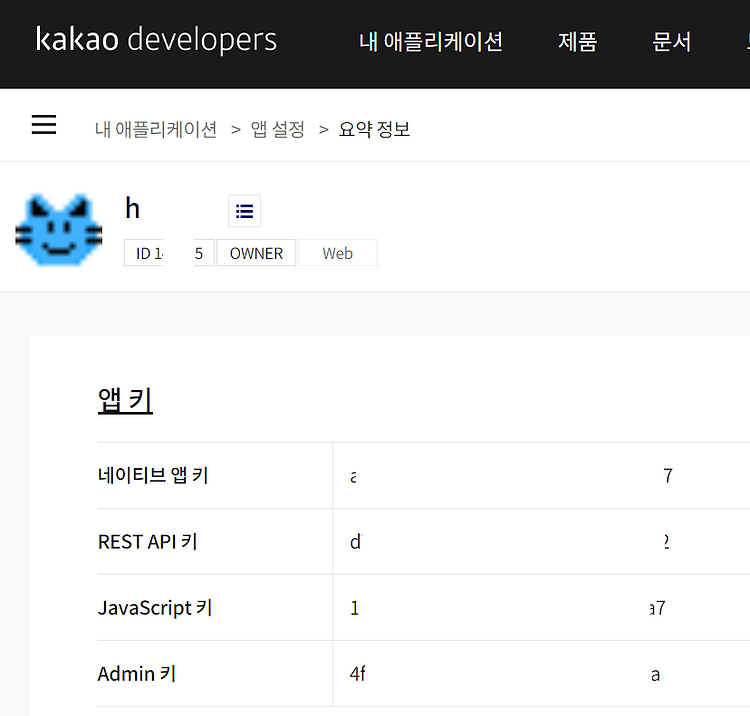Click 내 애플리케이션 breadcrumb link
The width and height of the screenshot is (750, 716).
coord(156,129)
